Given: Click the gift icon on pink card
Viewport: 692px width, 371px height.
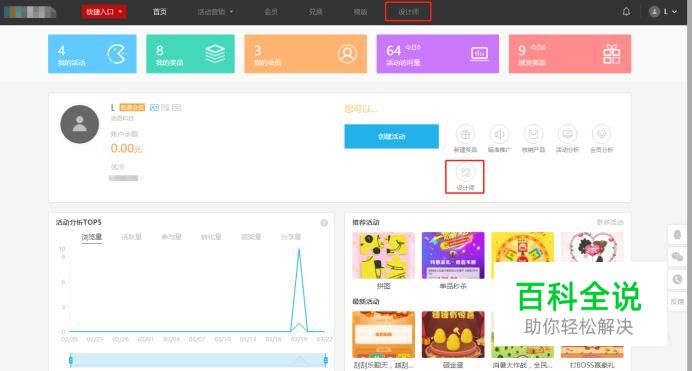Looking at the screenshot, I should pos(611,54).
